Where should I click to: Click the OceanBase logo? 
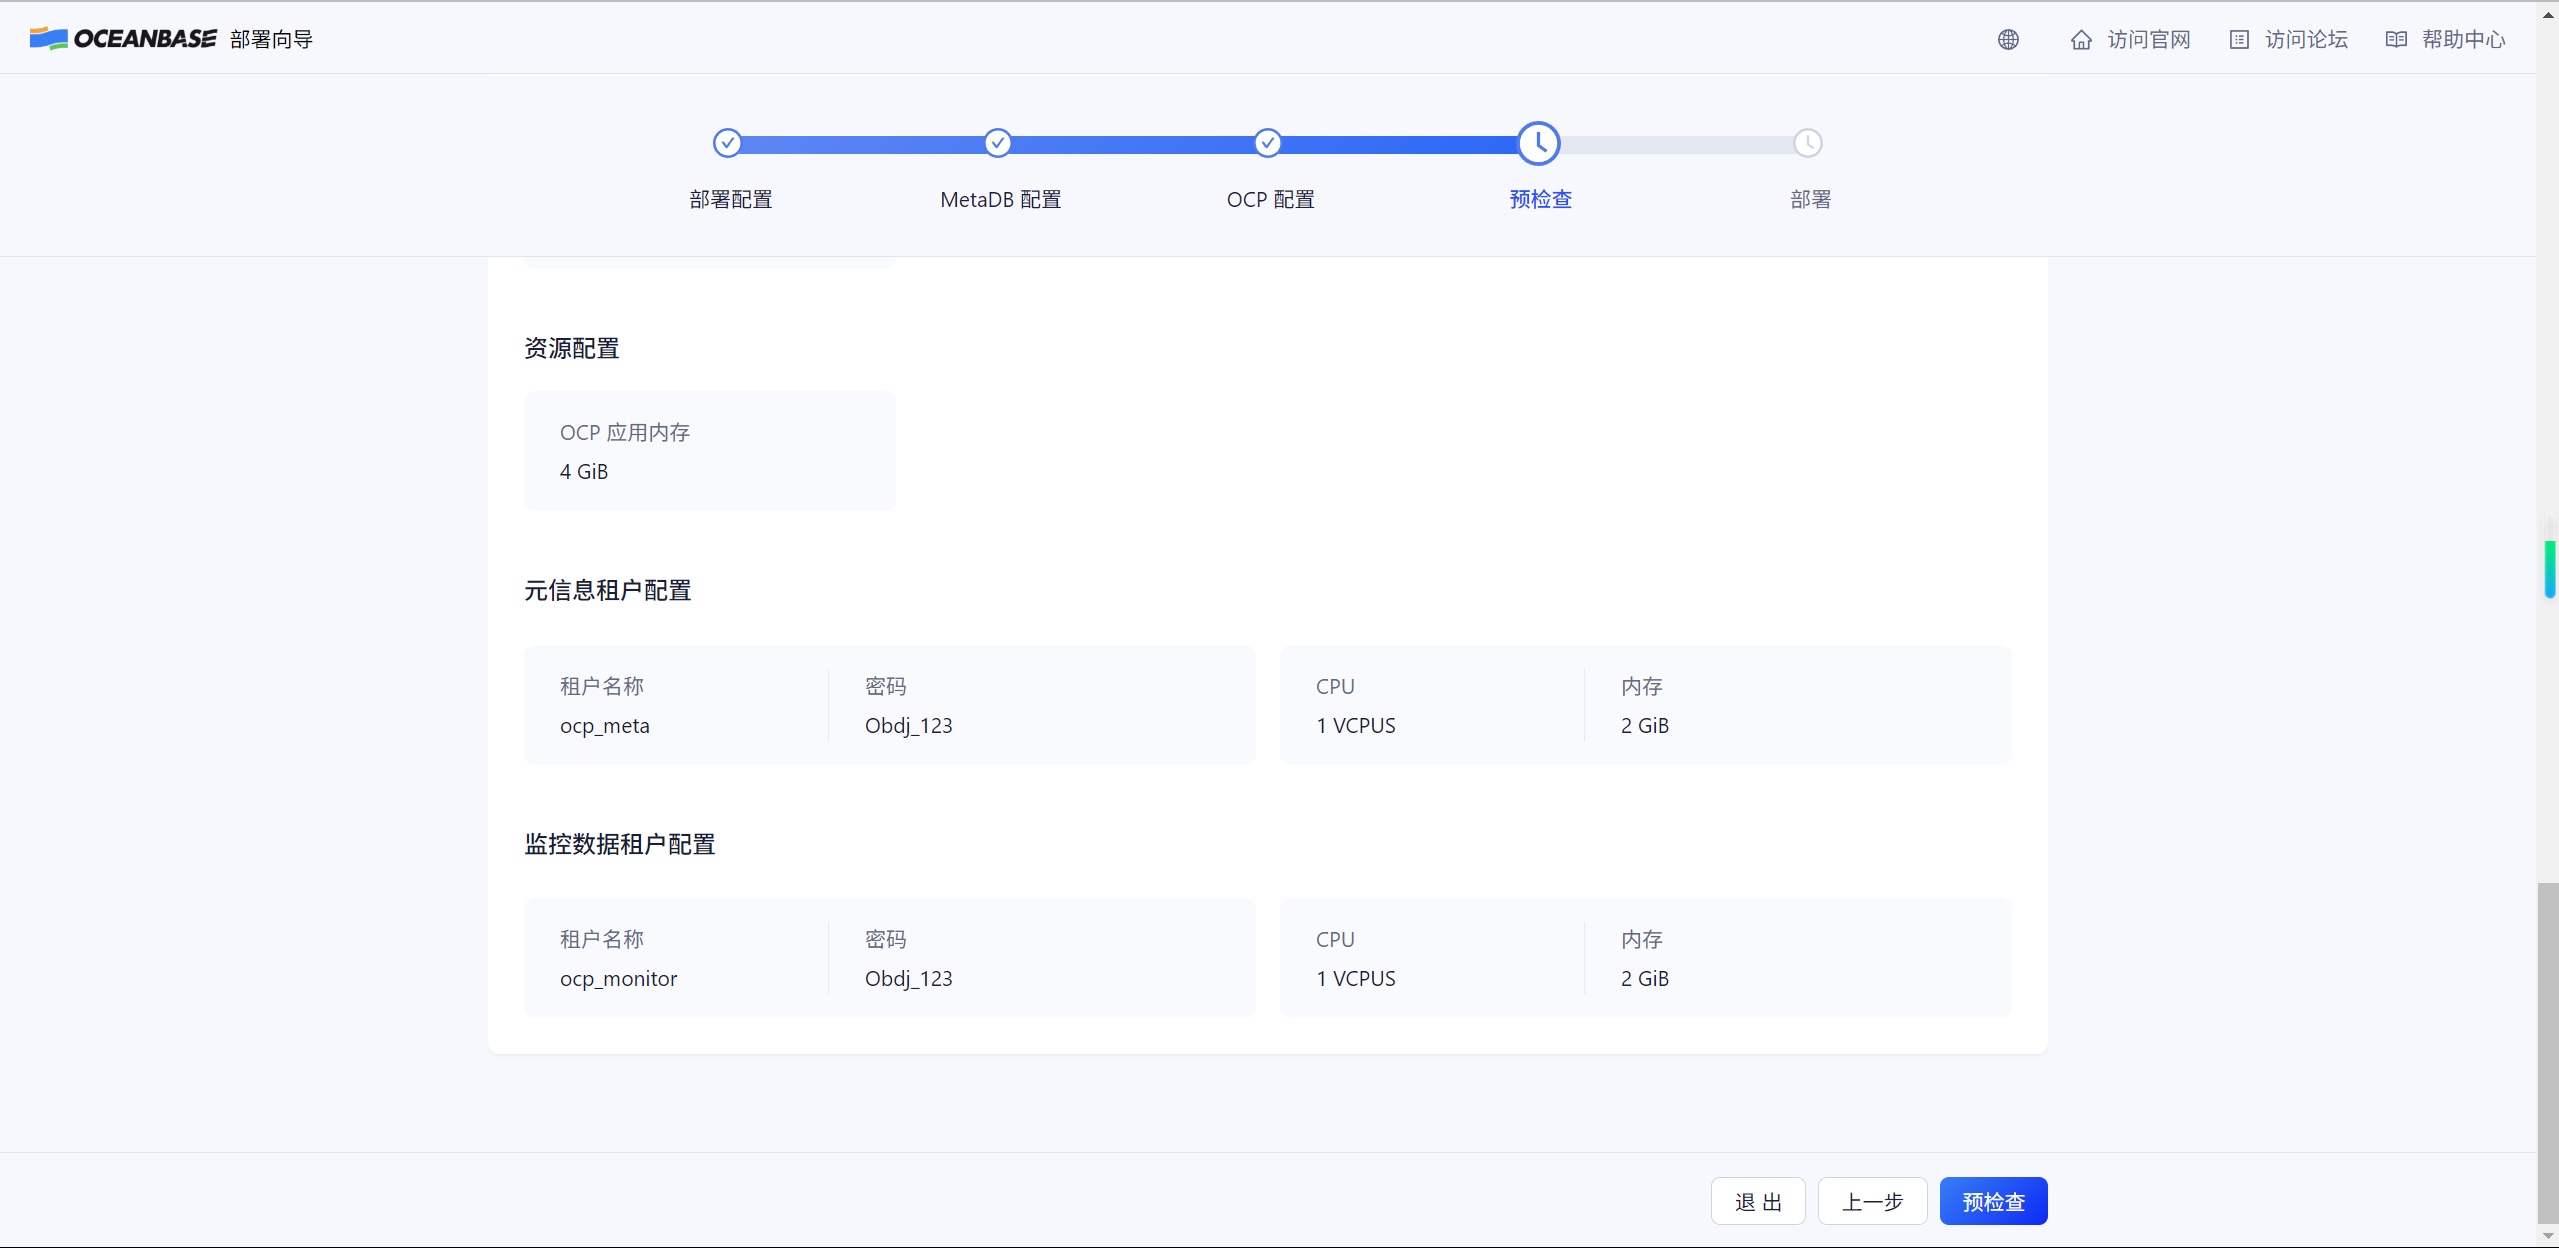click(x=123, y=39)
